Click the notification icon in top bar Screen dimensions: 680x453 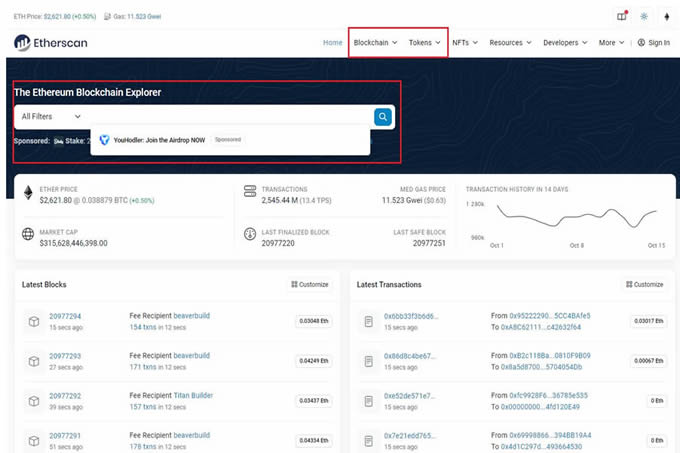[621, 16]
